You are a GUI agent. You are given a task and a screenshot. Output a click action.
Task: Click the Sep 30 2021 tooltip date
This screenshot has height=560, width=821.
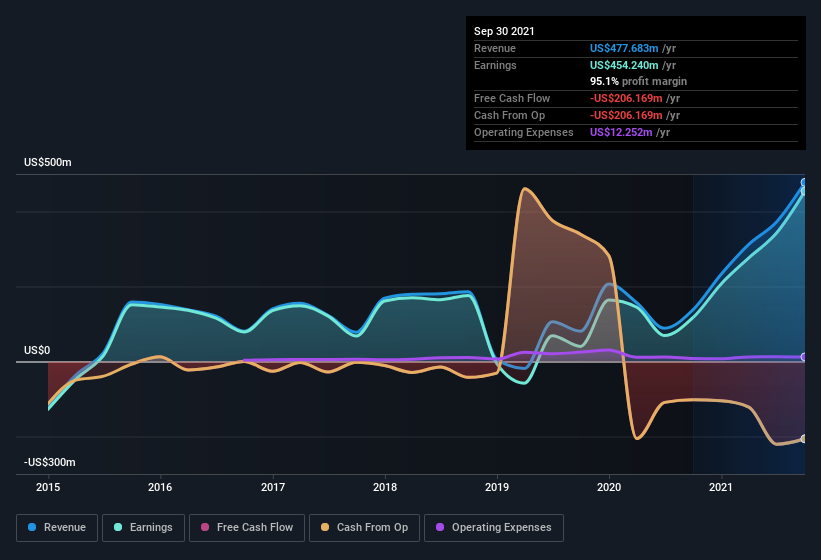coord(504,31)
